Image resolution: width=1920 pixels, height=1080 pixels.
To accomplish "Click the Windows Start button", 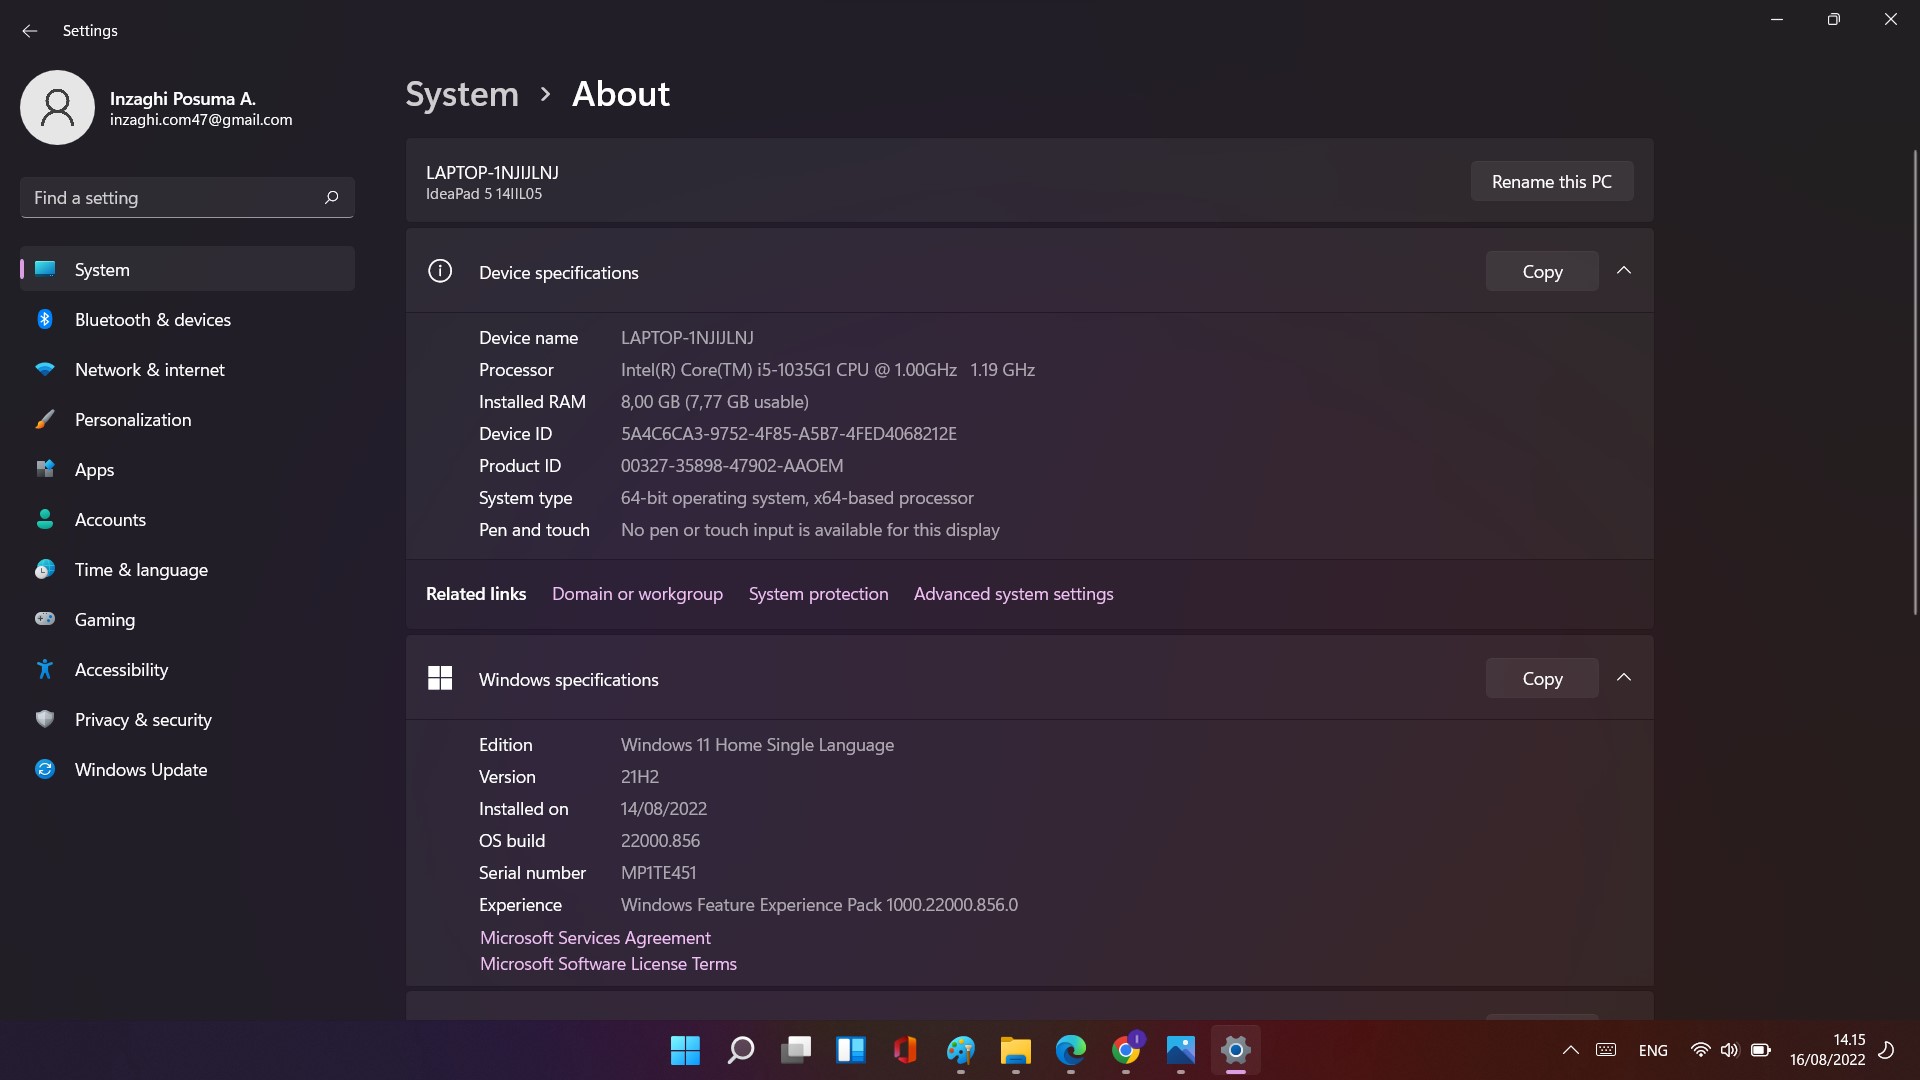I will 685,1050.
